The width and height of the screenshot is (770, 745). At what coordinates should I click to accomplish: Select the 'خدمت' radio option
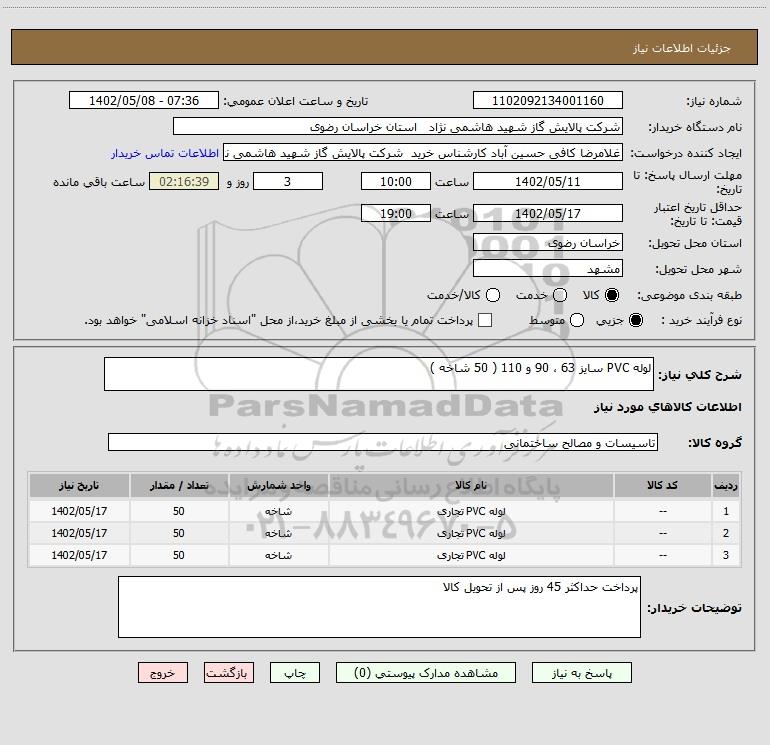tap(560, 295)
